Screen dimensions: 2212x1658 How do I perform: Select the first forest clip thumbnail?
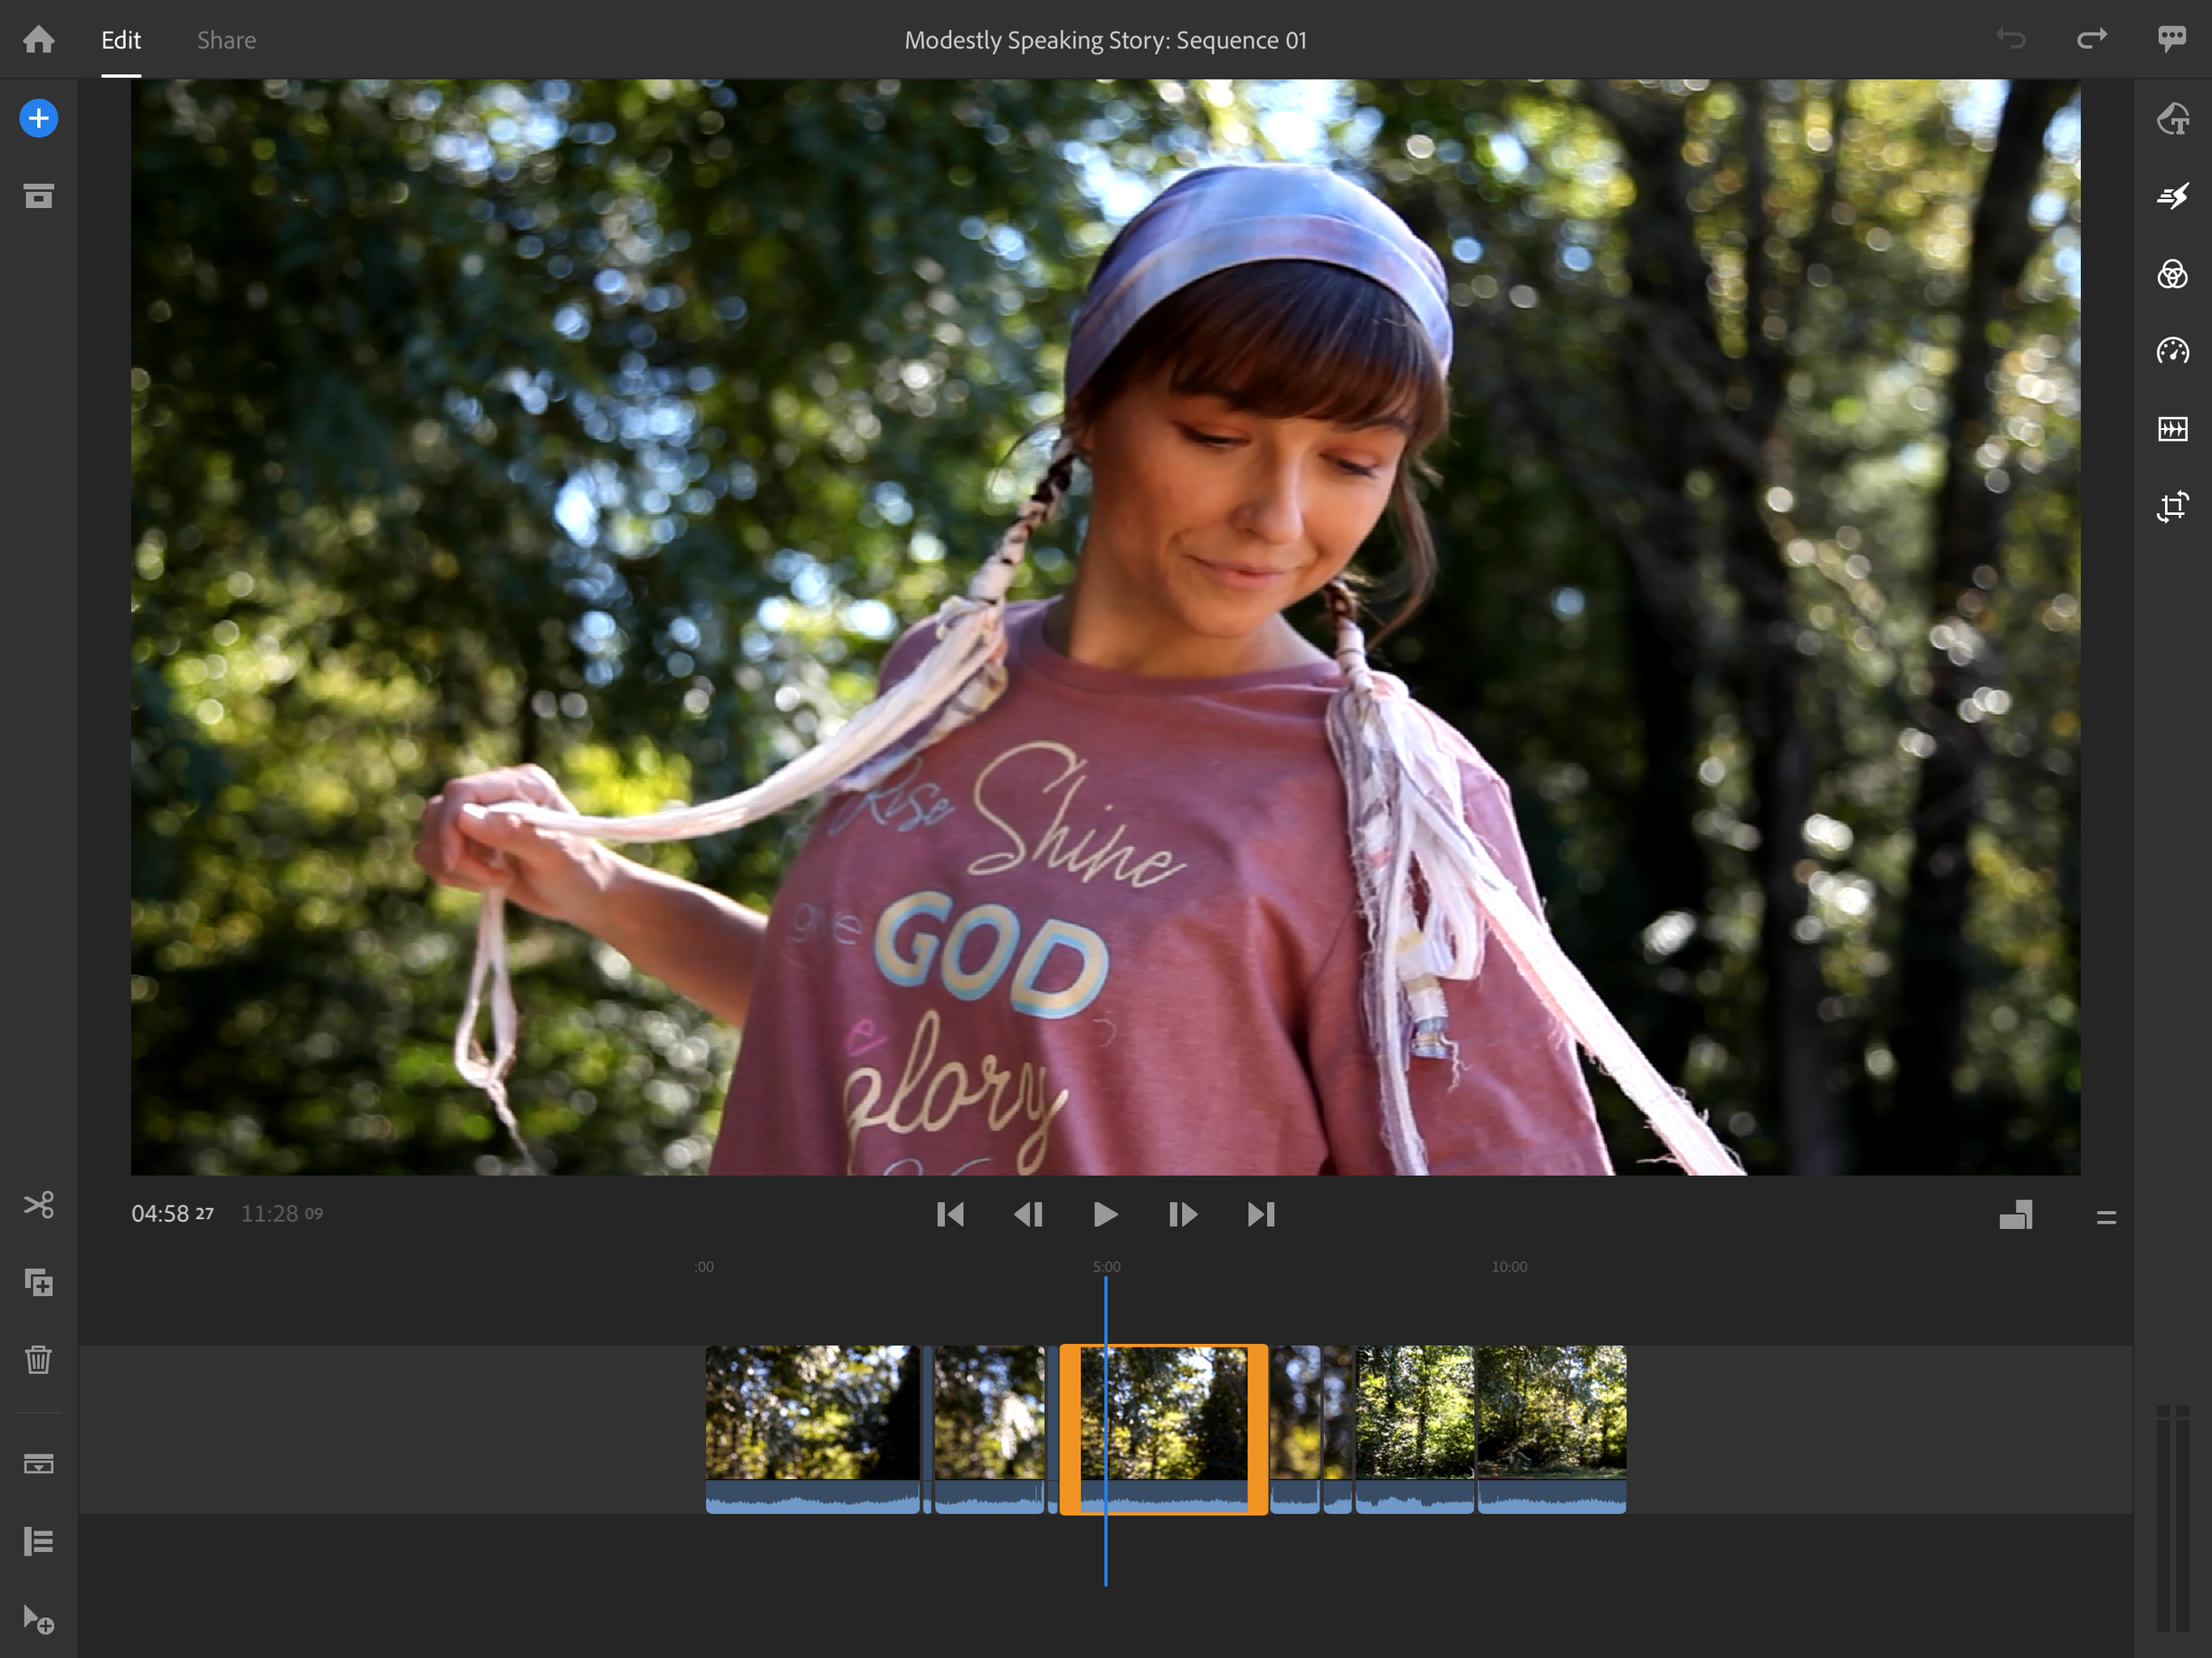click(x=812, y=1430)
